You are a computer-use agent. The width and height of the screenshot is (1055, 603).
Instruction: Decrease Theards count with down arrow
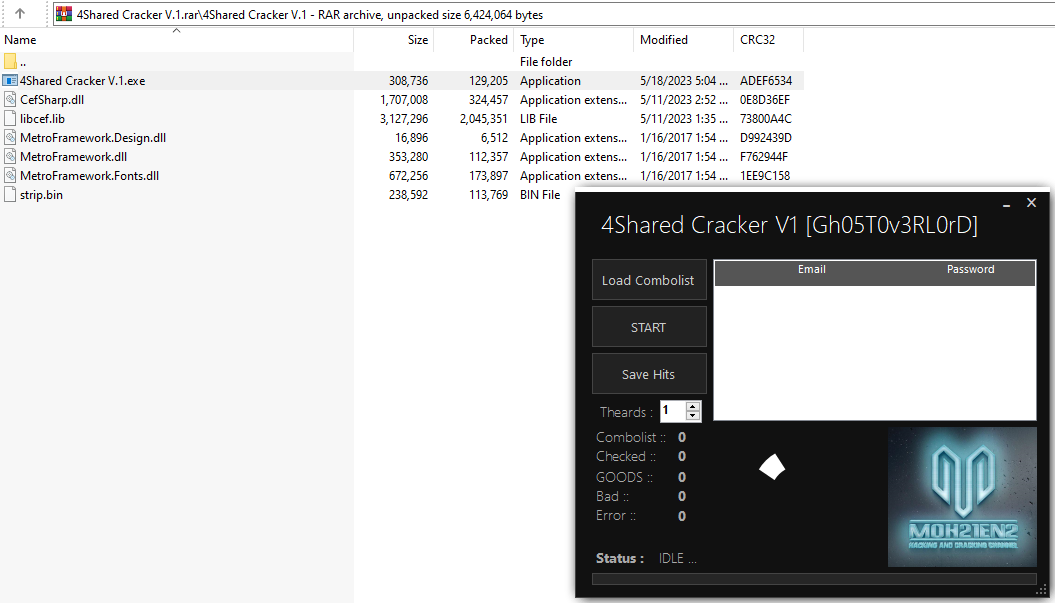point(692,415)
